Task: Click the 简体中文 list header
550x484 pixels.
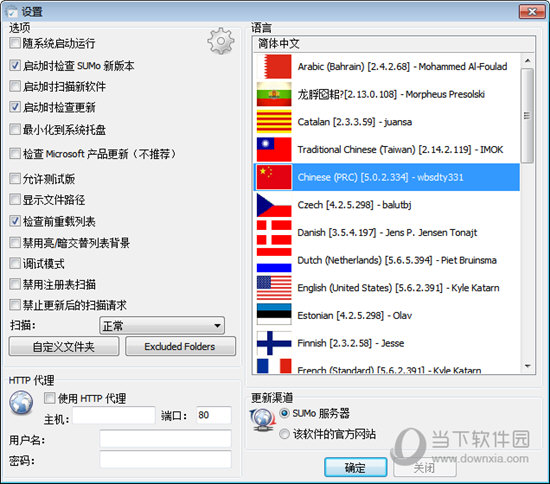Action: tap(394, 44)
